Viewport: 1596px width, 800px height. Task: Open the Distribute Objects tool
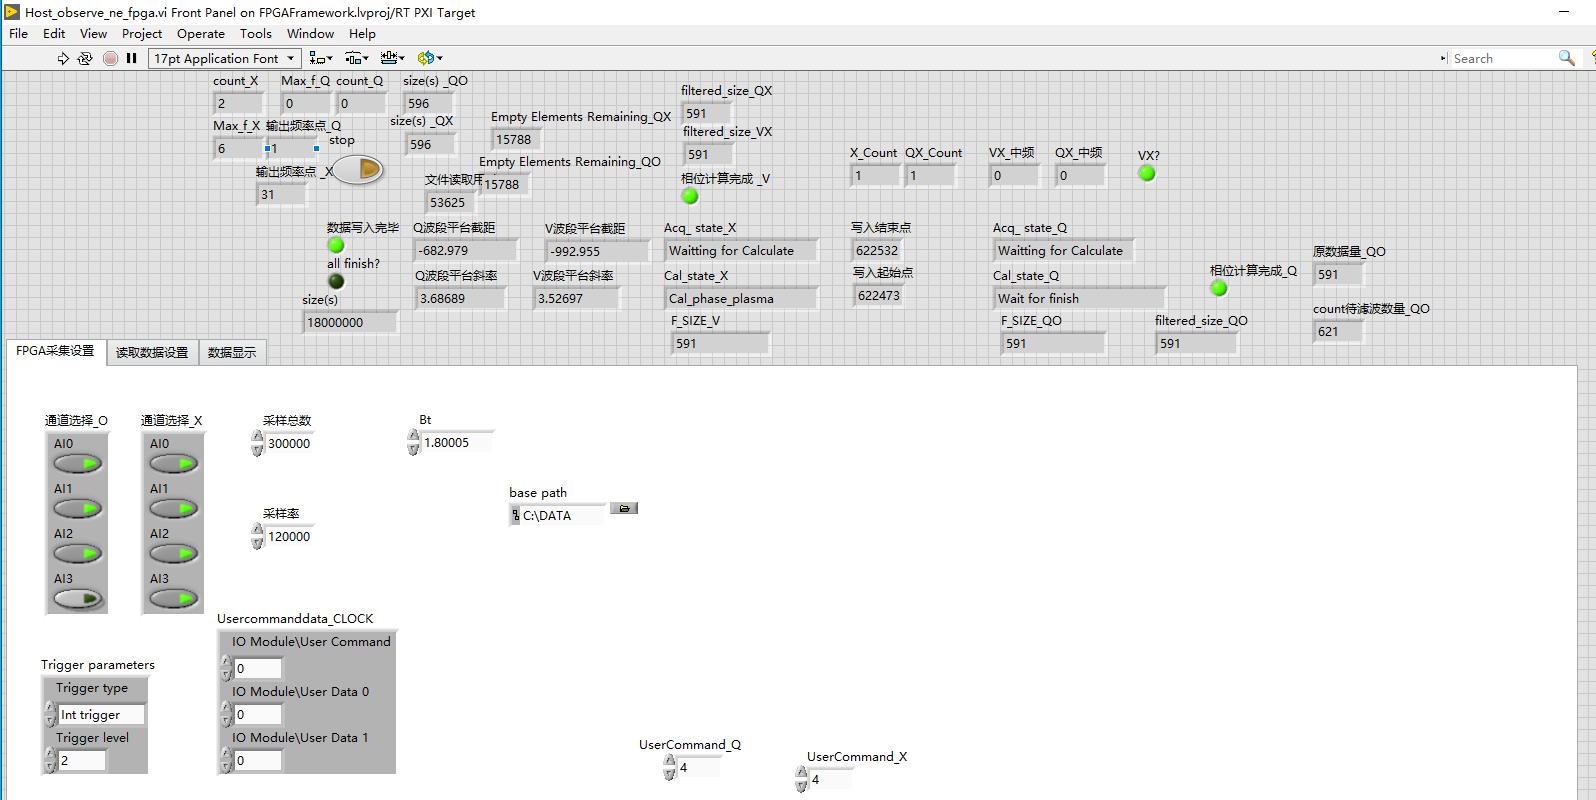point(356,59)
